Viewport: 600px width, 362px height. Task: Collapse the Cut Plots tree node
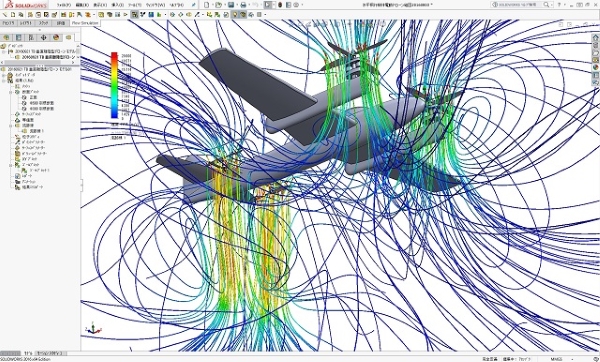(11, 92)
